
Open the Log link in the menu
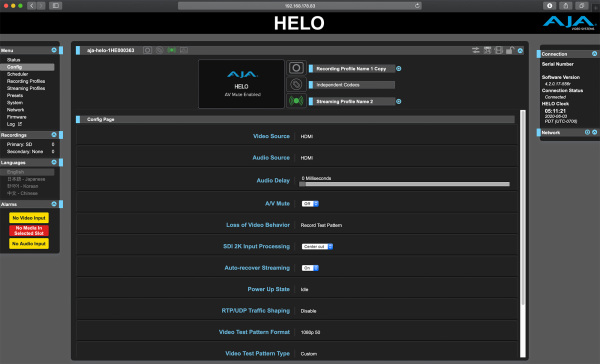[14, 124]
